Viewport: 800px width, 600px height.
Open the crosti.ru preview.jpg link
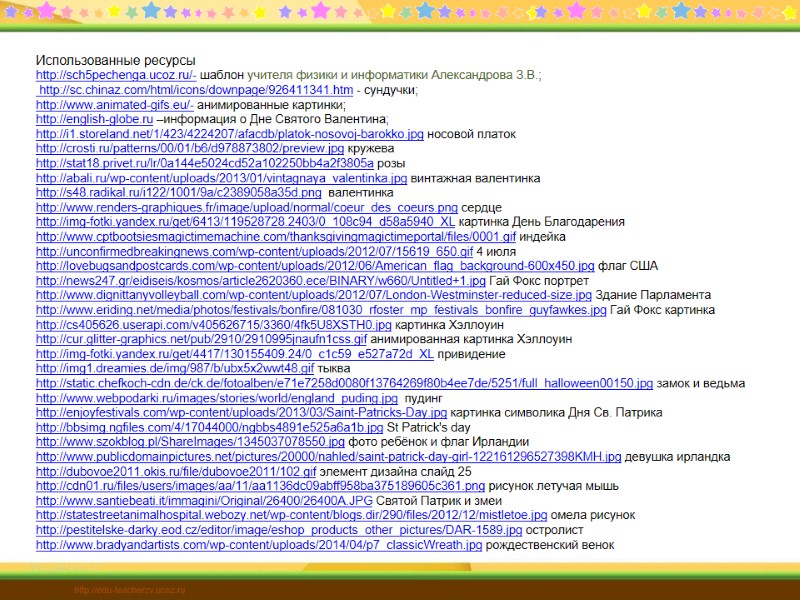tap(190, 148)
